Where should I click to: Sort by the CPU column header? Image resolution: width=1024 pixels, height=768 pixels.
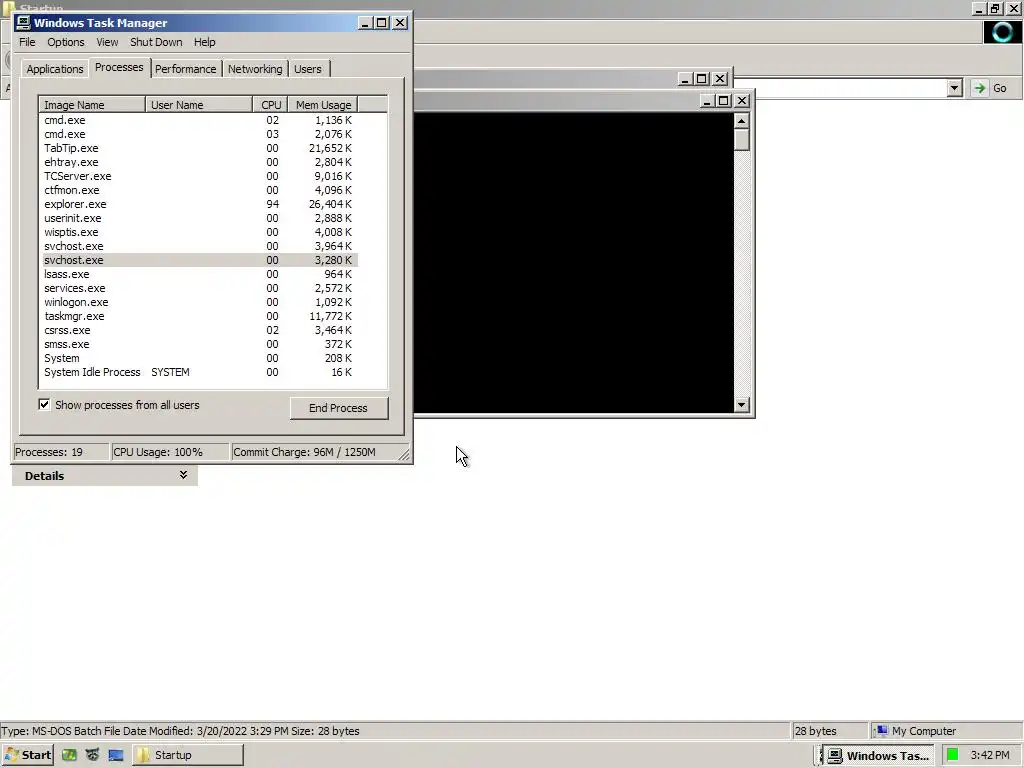(270, 104)
